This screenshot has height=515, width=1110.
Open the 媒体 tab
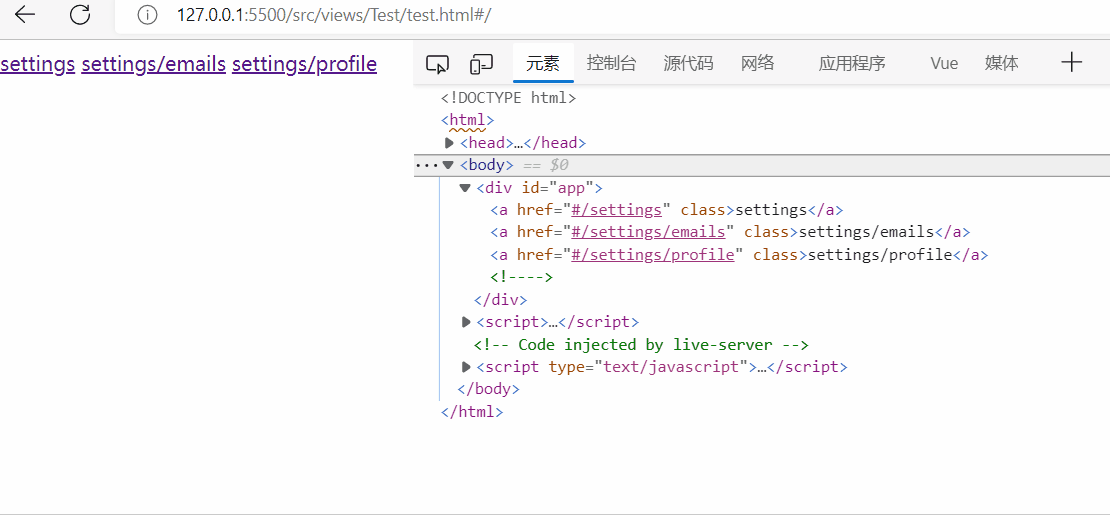[x=1002, y=63]
